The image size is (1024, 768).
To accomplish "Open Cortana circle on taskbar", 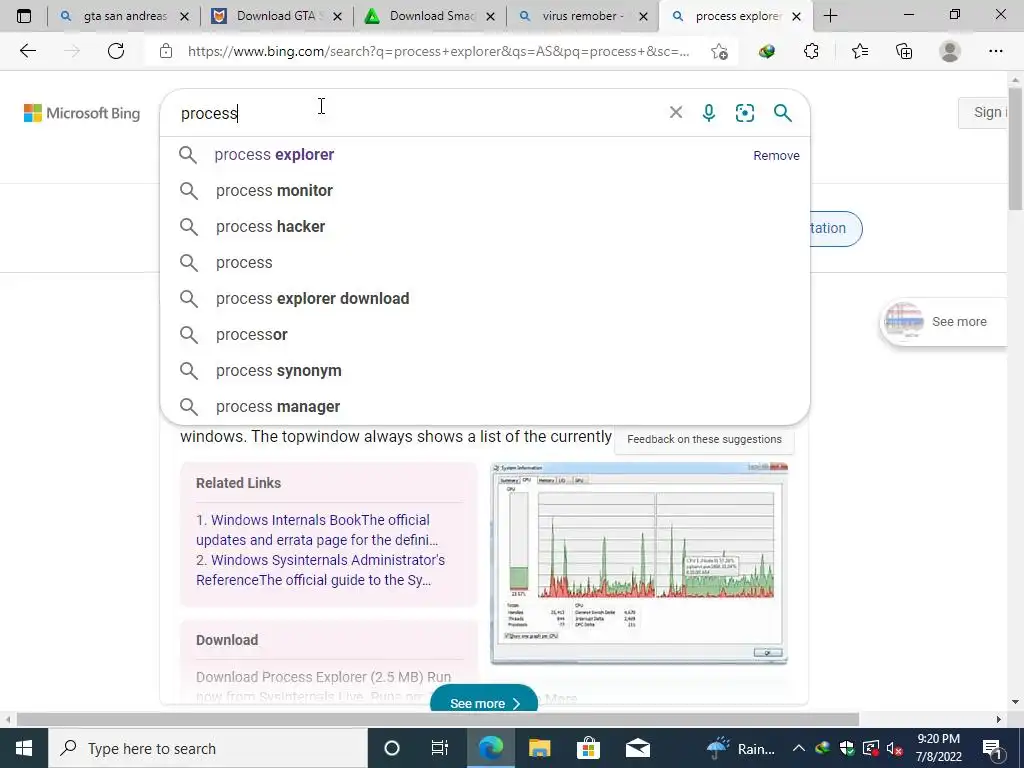I will [x=392, y=748].
